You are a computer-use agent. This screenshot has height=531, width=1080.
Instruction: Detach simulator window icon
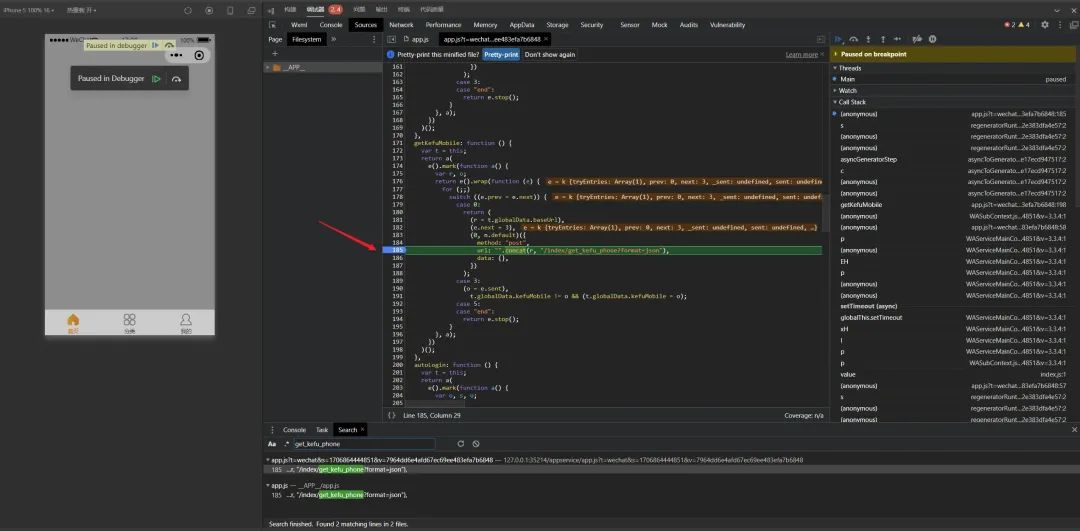[251, 10]
